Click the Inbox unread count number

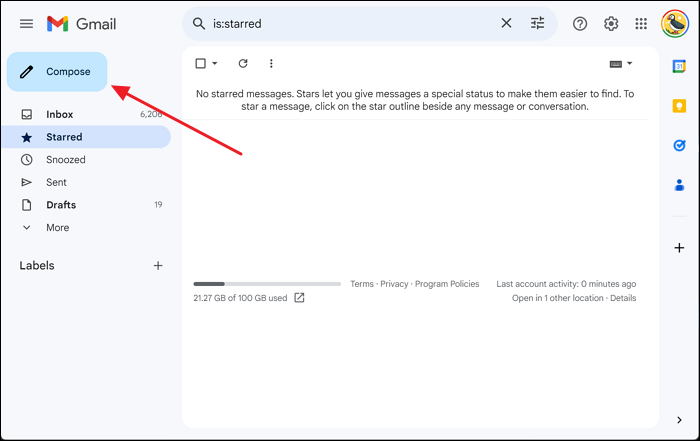151,114
